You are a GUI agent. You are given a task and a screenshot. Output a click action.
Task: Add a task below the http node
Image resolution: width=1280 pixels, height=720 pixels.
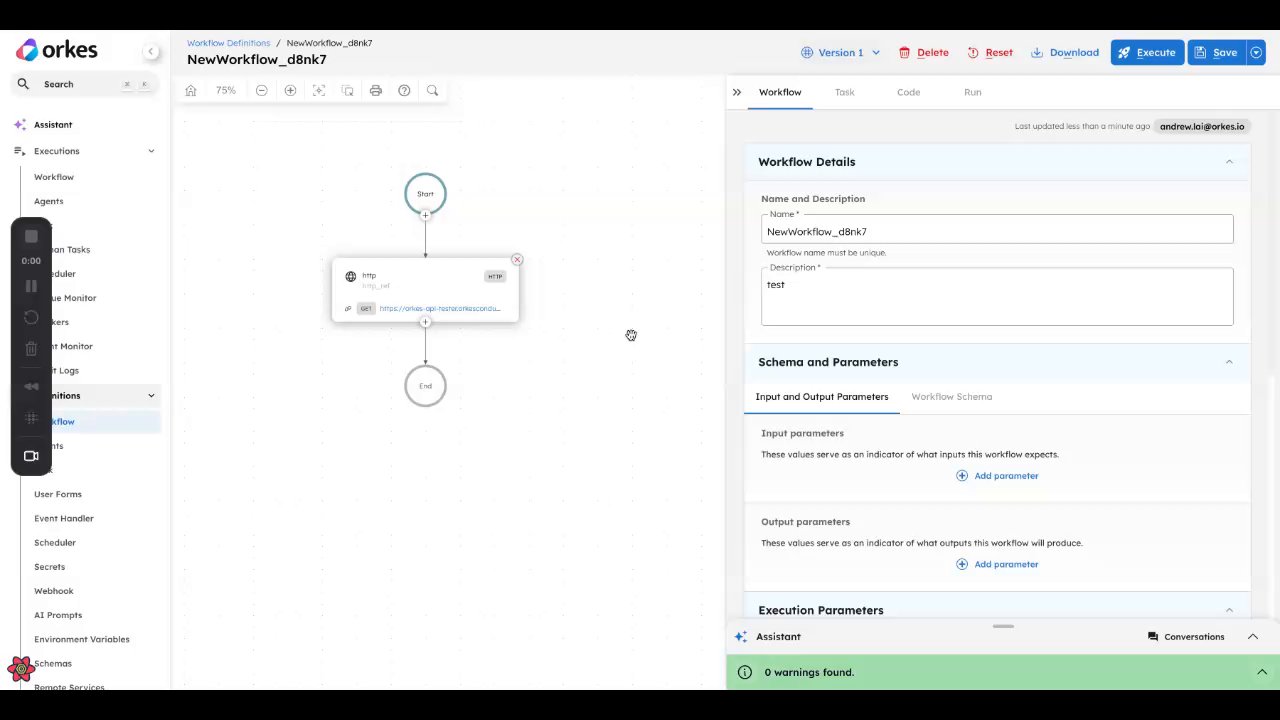coord(425,322)
